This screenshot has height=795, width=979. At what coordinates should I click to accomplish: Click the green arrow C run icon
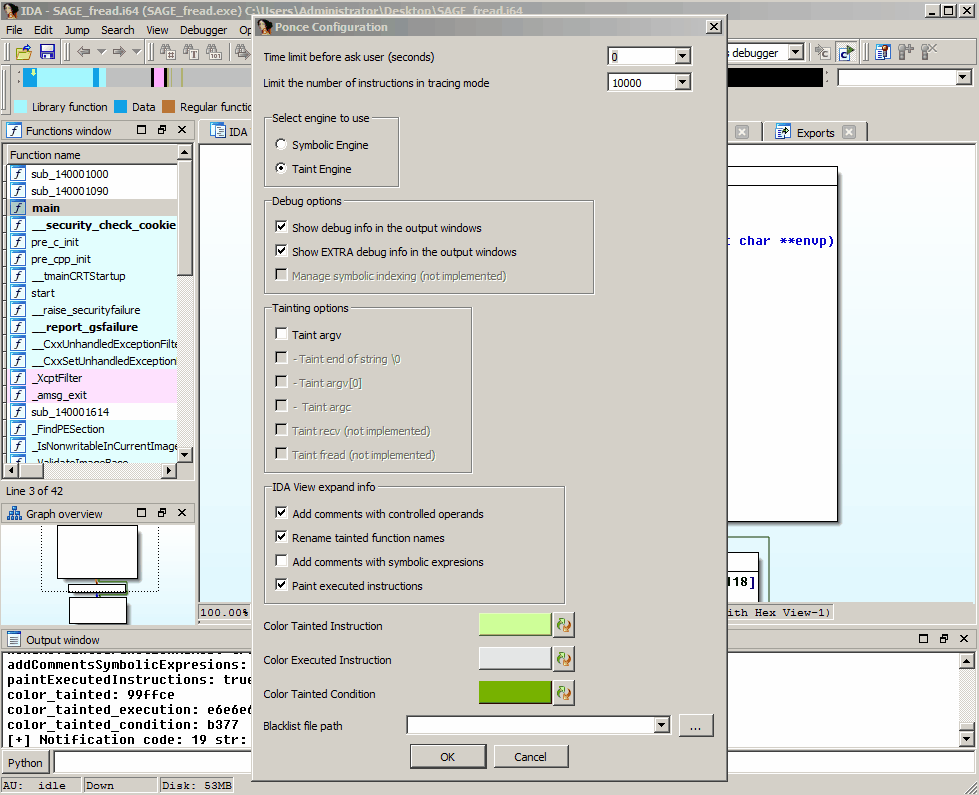(x=847, y=52)
